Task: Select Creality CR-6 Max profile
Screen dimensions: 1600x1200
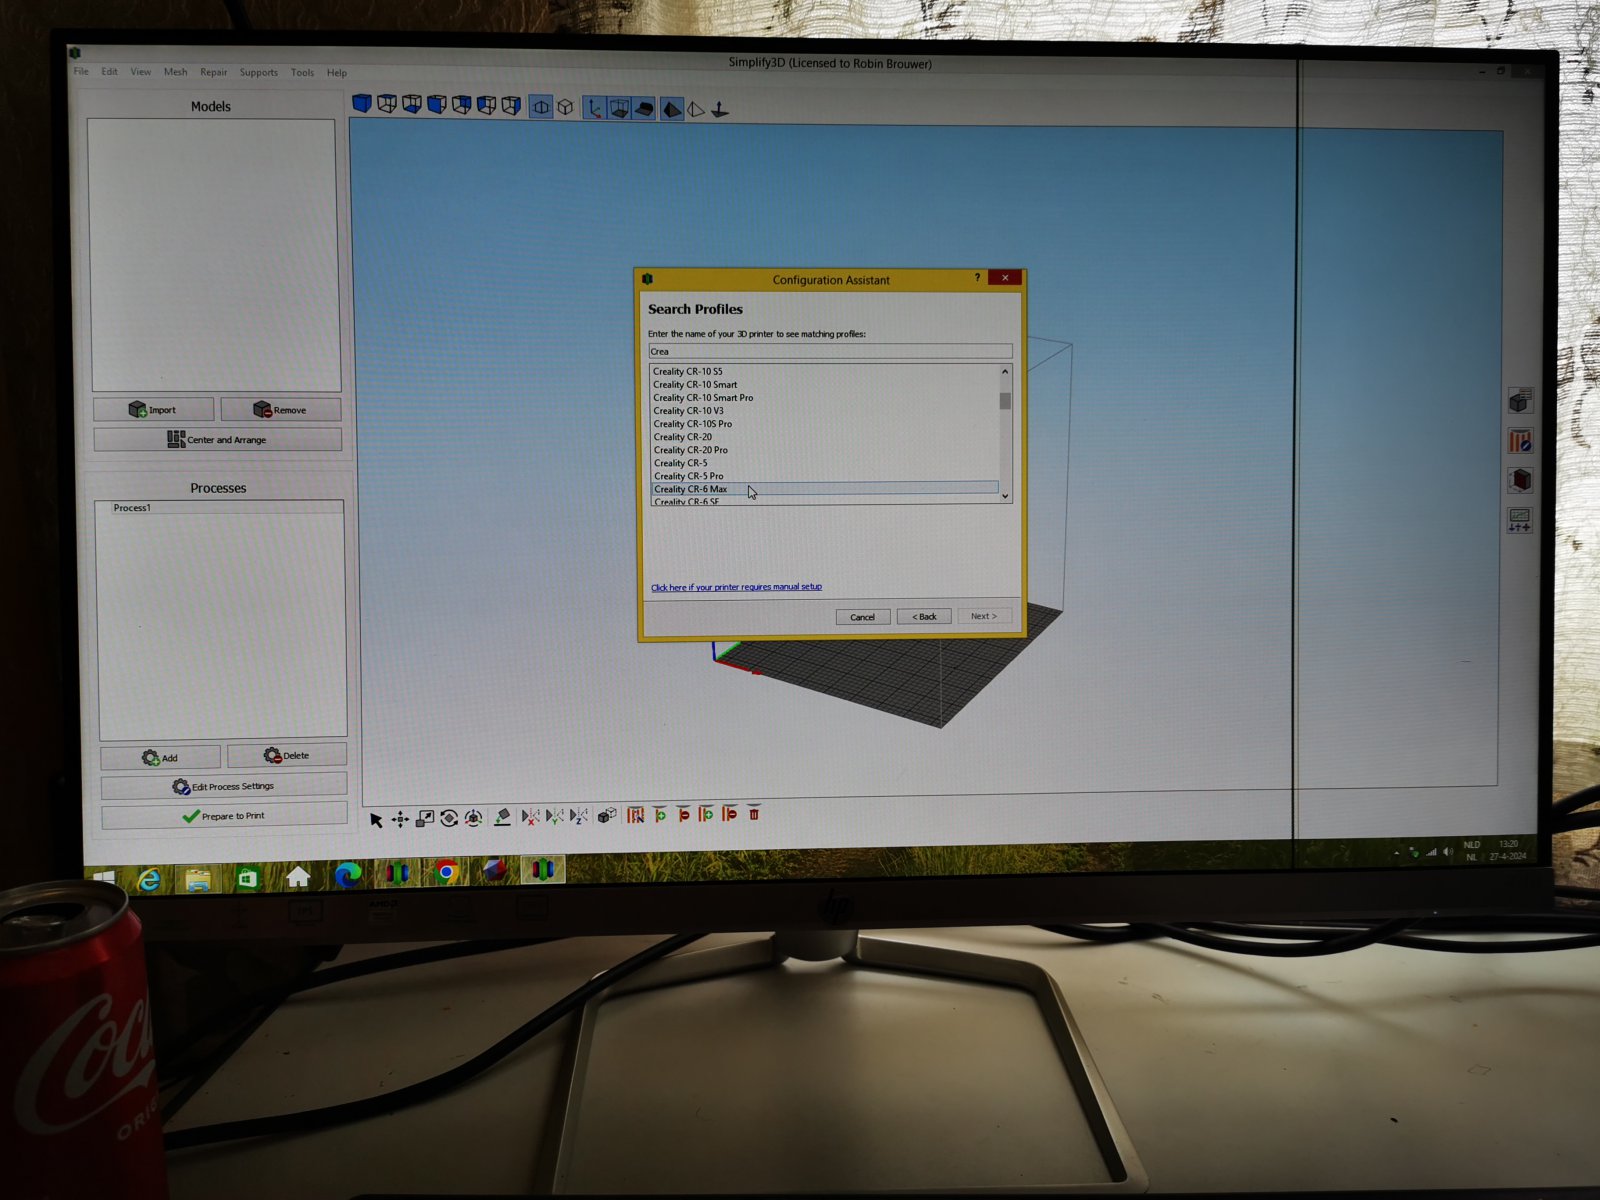Action: tap(824, 489)
